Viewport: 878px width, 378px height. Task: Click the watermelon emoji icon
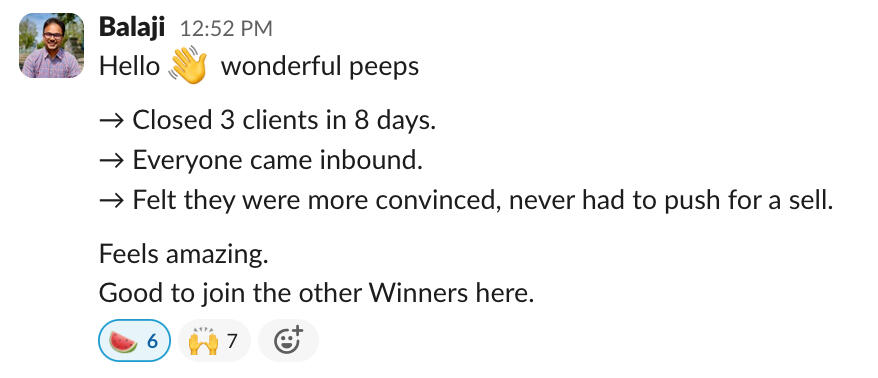tap(123, 342)
